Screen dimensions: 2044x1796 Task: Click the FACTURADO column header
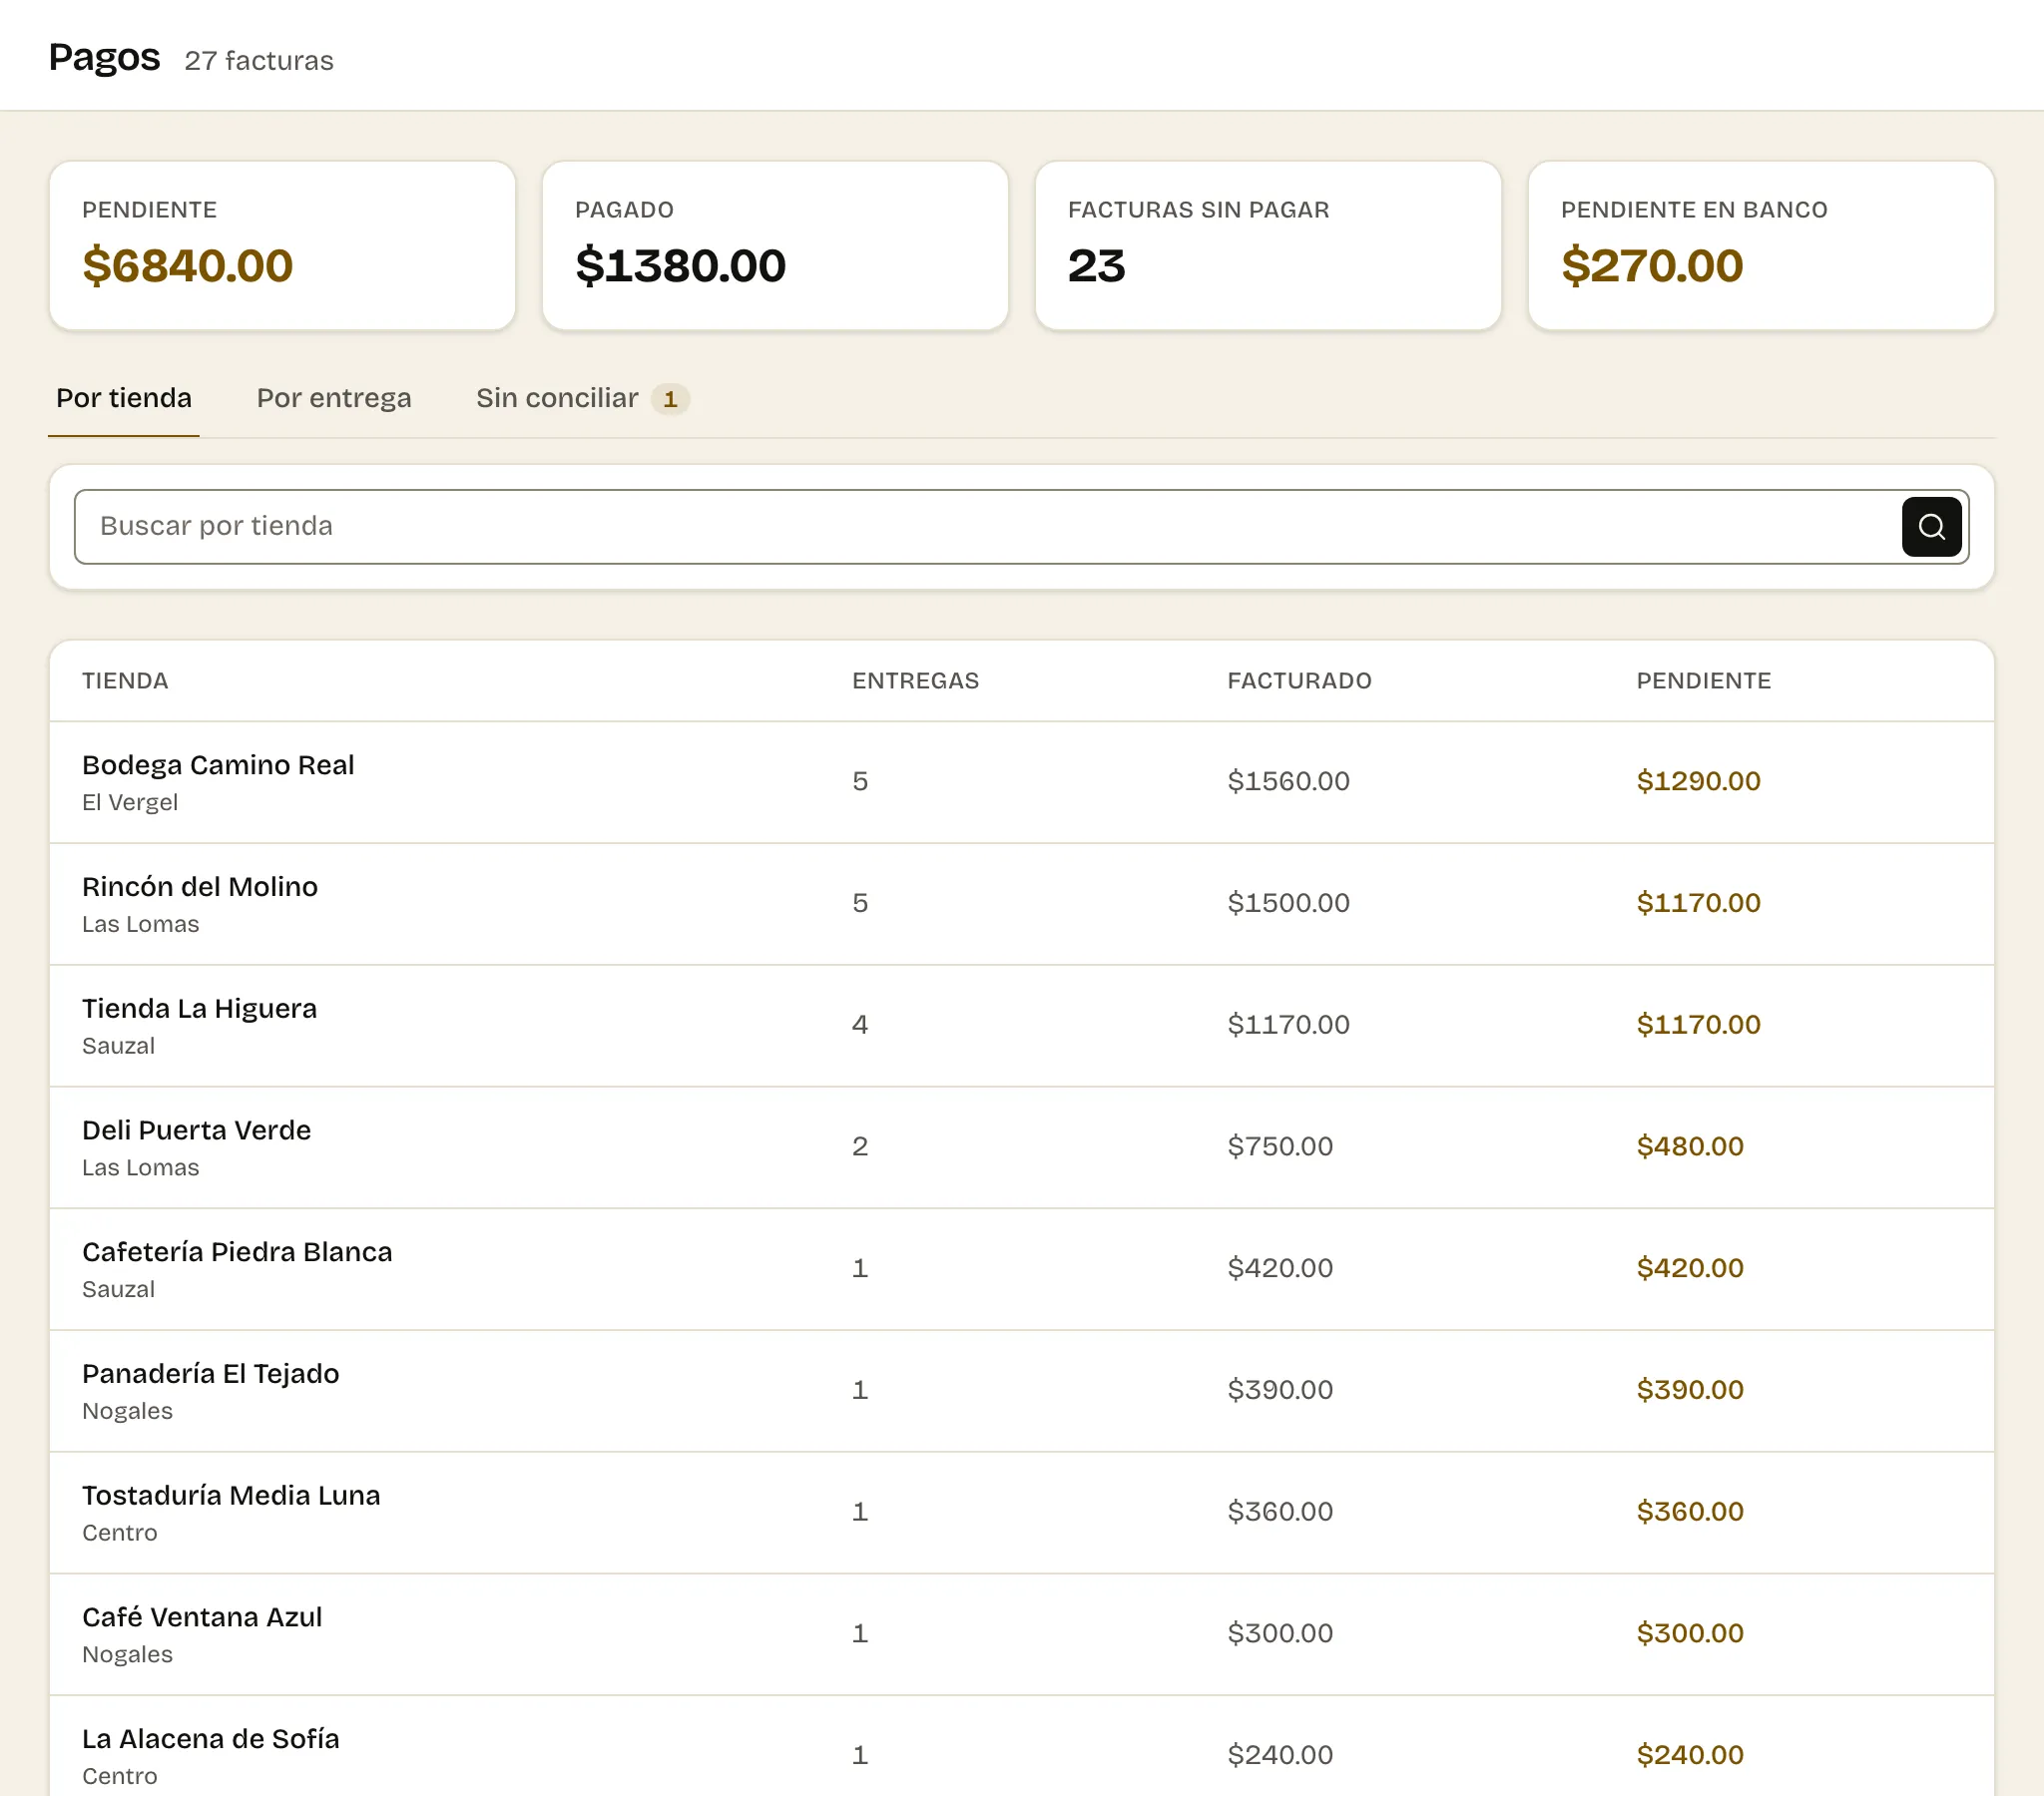[x=1299, y=681]
